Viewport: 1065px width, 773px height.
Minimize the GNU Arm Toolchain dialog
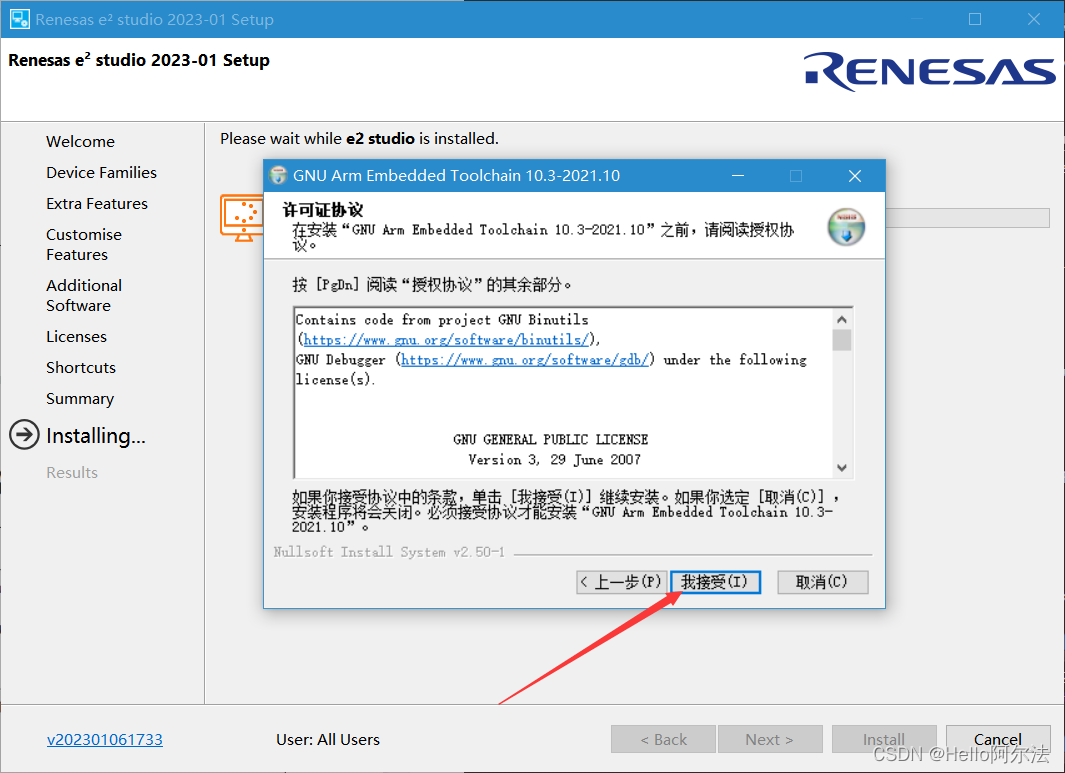point(738,176)
